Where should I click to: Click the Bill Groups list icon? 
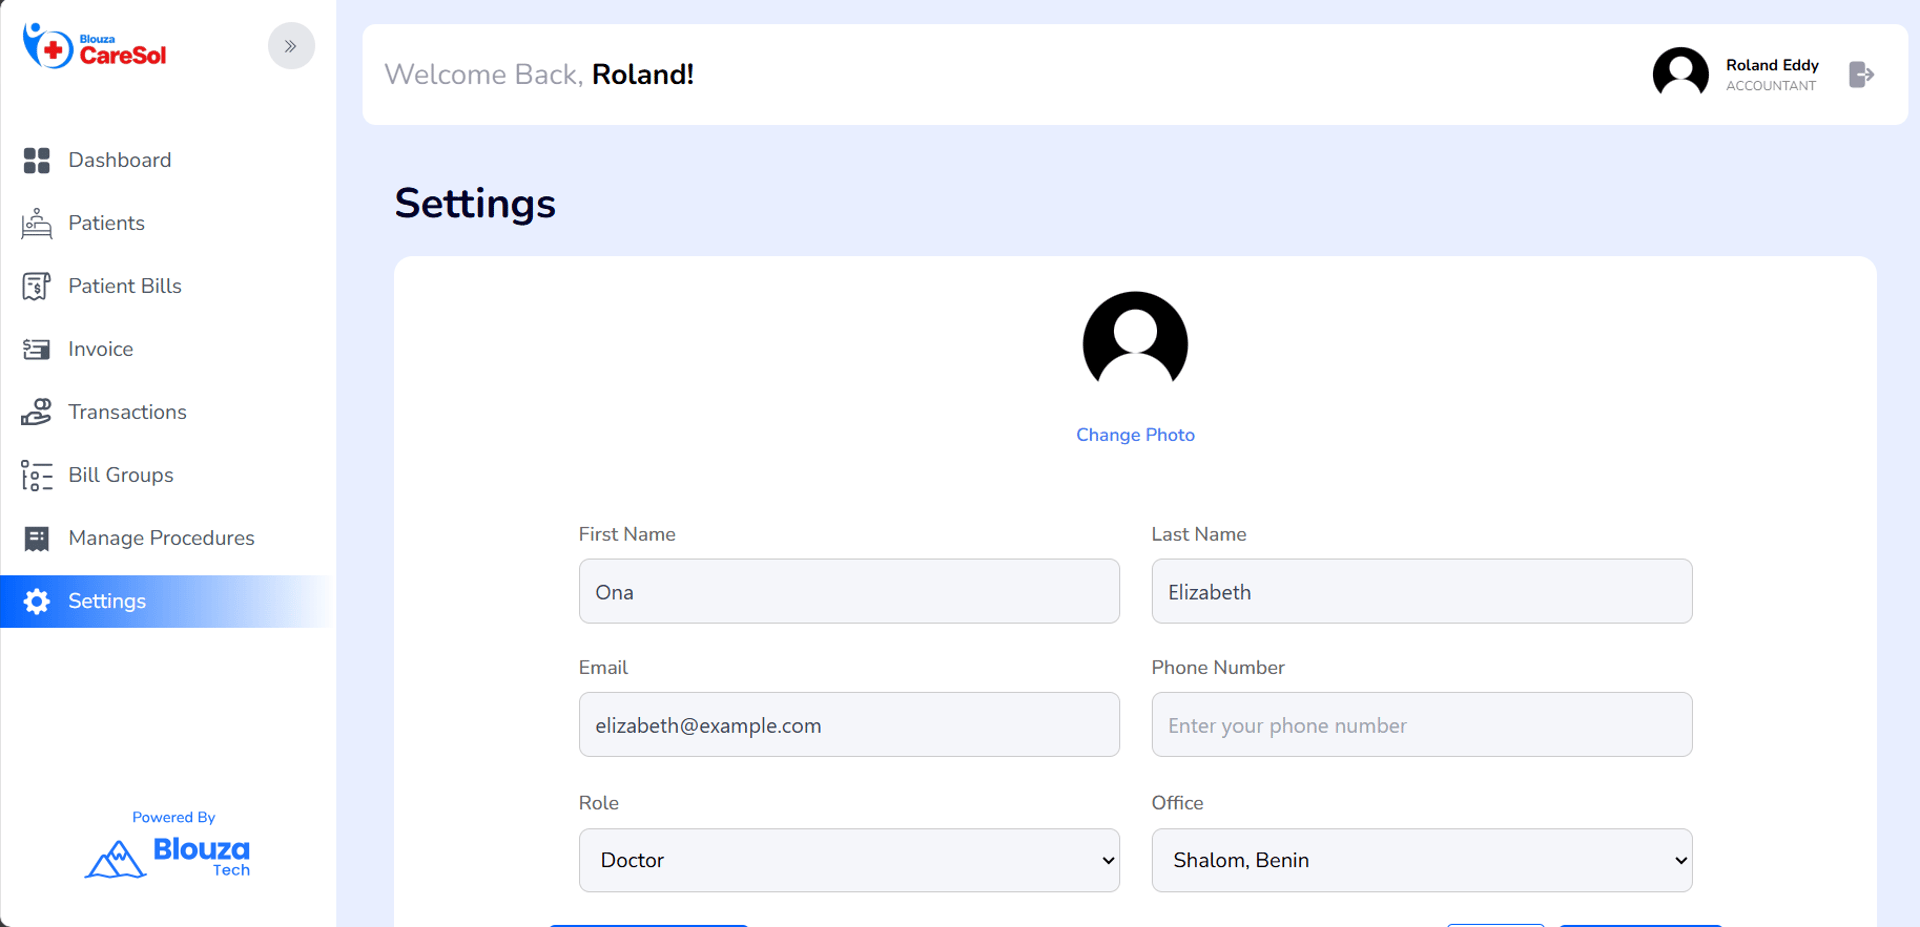[37, 475]
